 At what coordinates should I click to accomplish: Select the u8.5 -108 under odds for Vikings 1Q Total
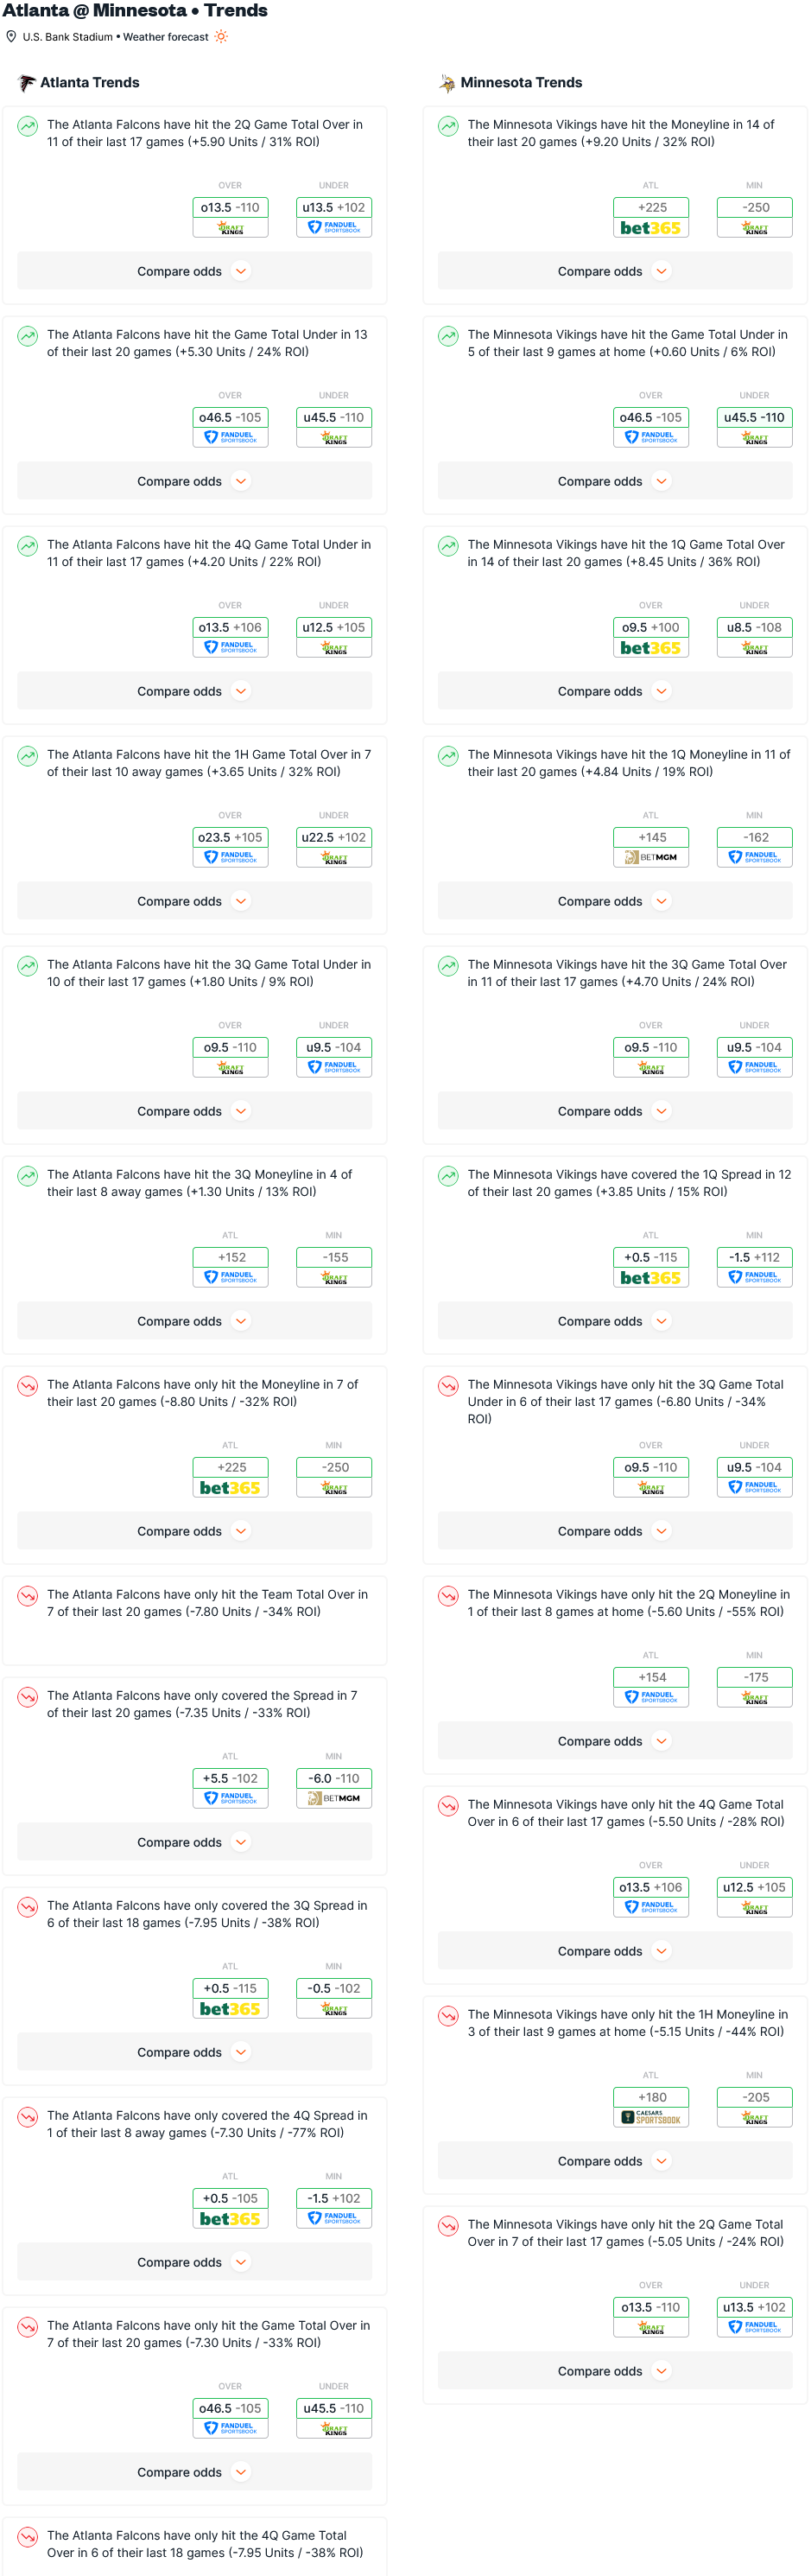[755, 628]
